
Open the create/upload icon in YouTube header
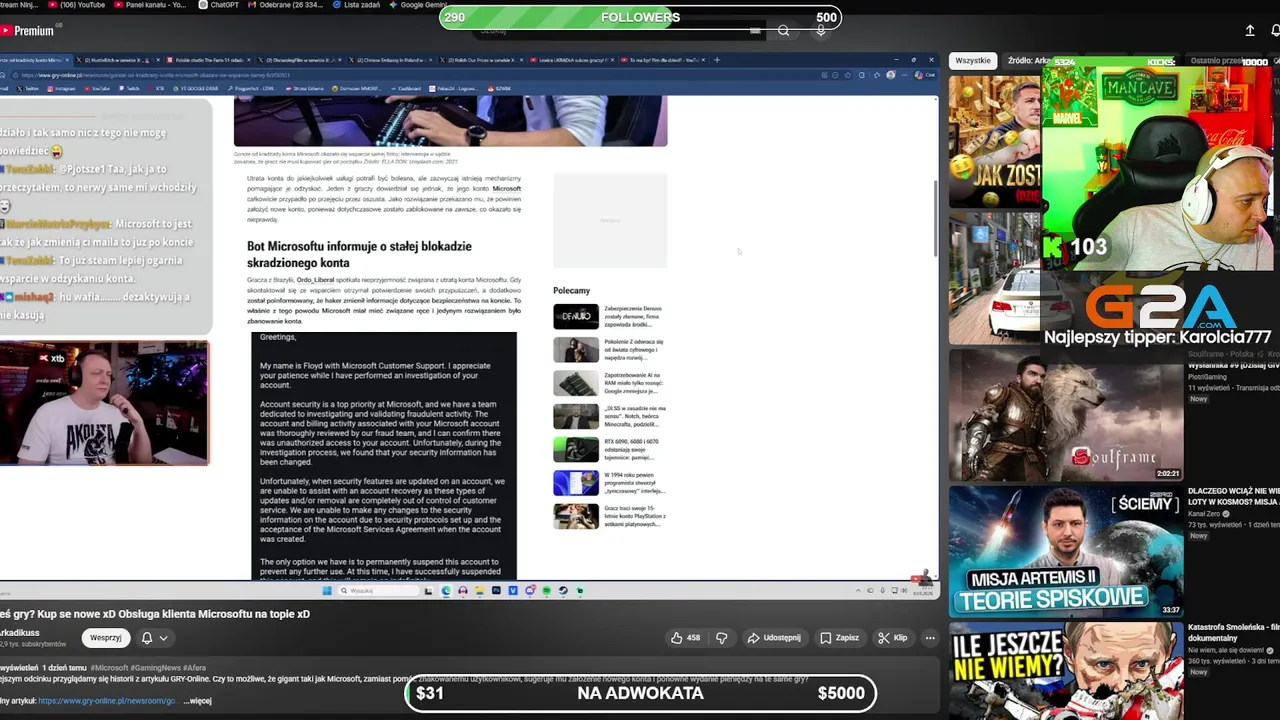[x=1250, y=31]
